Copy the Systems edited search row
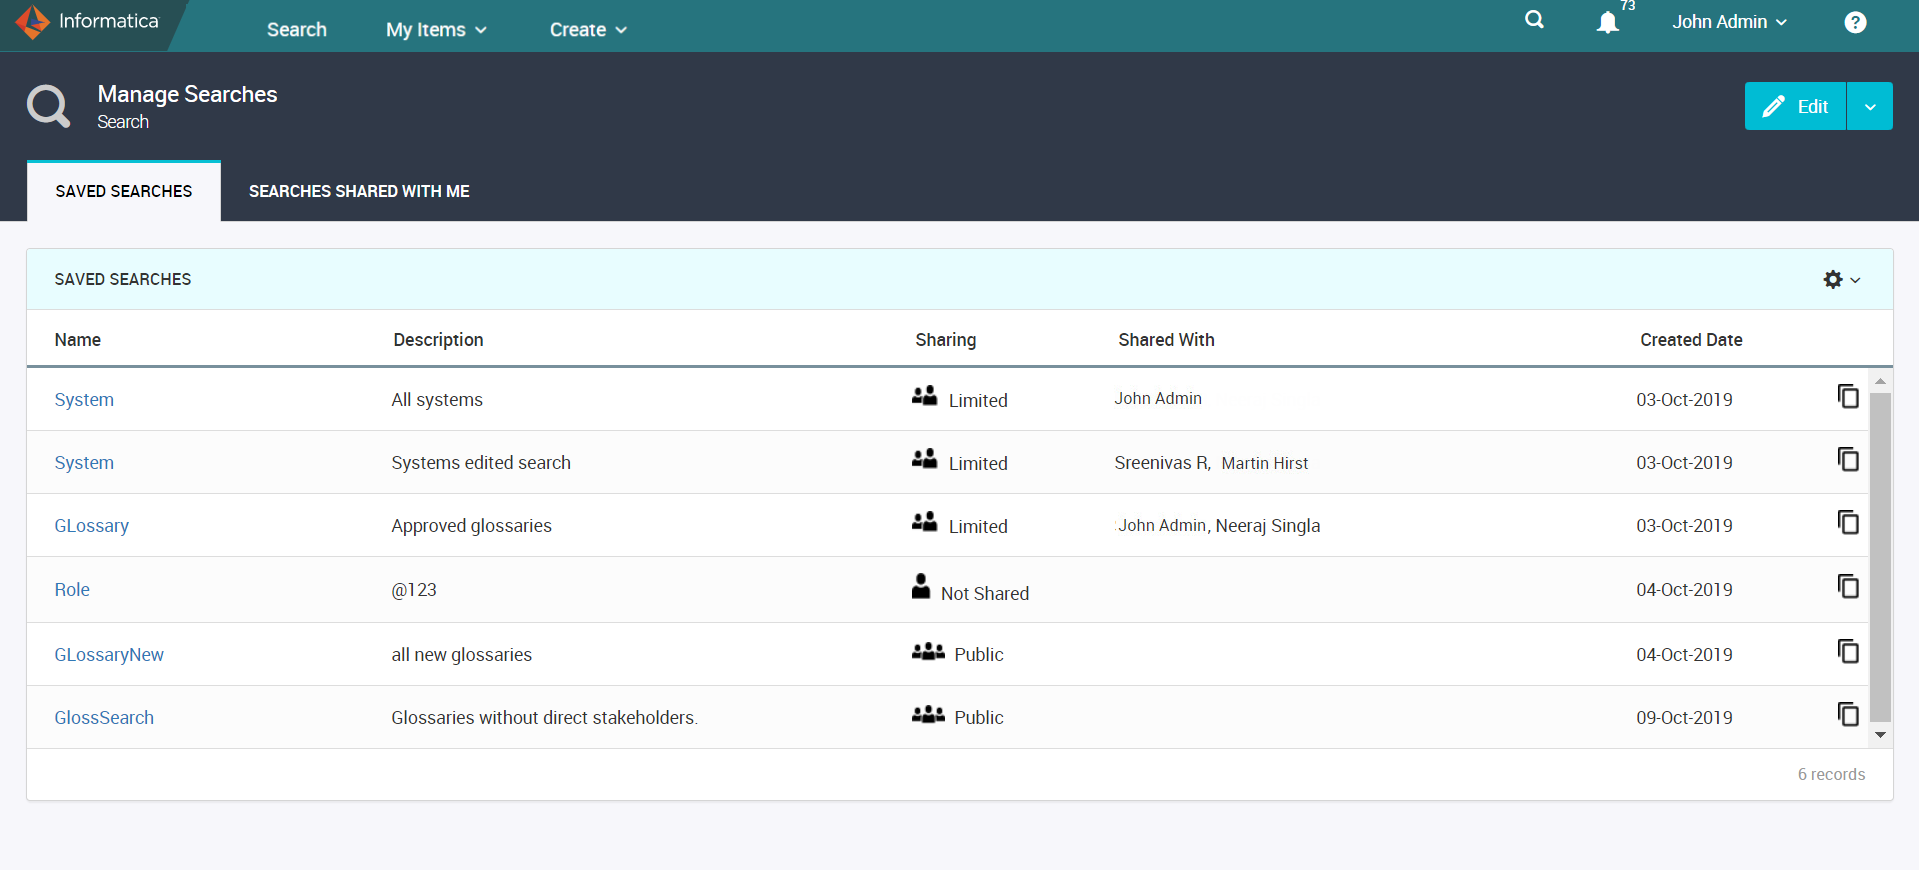This screenshot has height=870, width=1919. [1848, 459]
